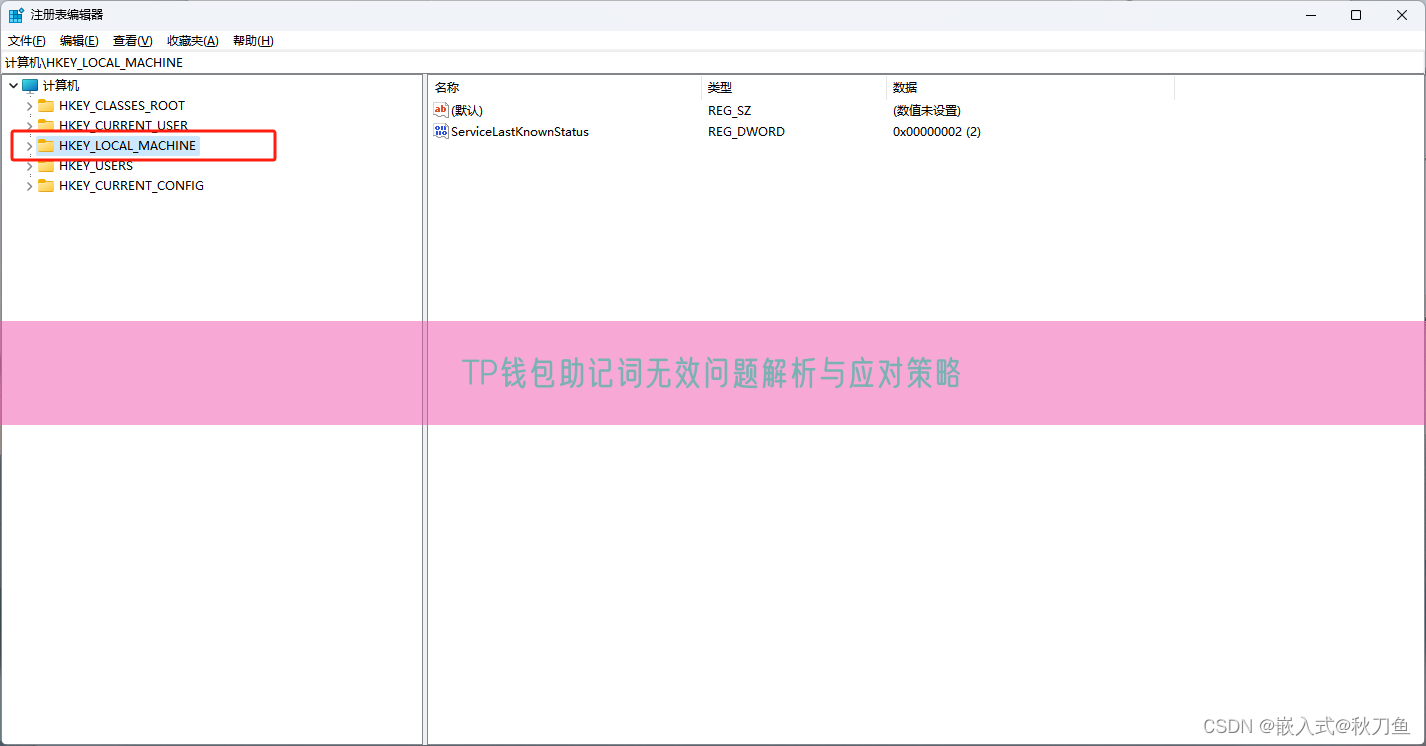
Task: Click the (数值未设置) data cell
Action: [927, 111]
